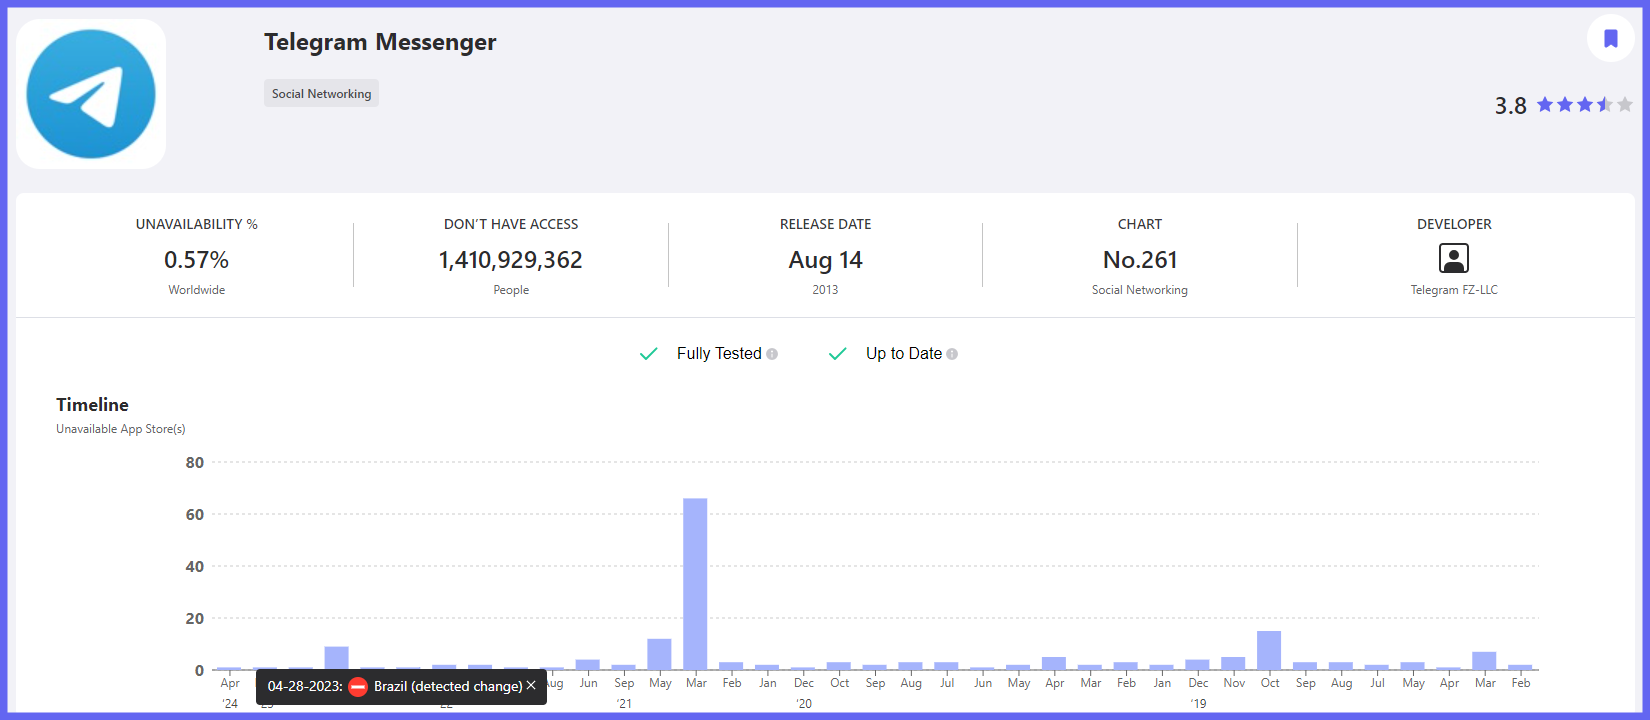Click the red blocked icon beside Brazil
1650x720 pixels.
coord(358,686)
